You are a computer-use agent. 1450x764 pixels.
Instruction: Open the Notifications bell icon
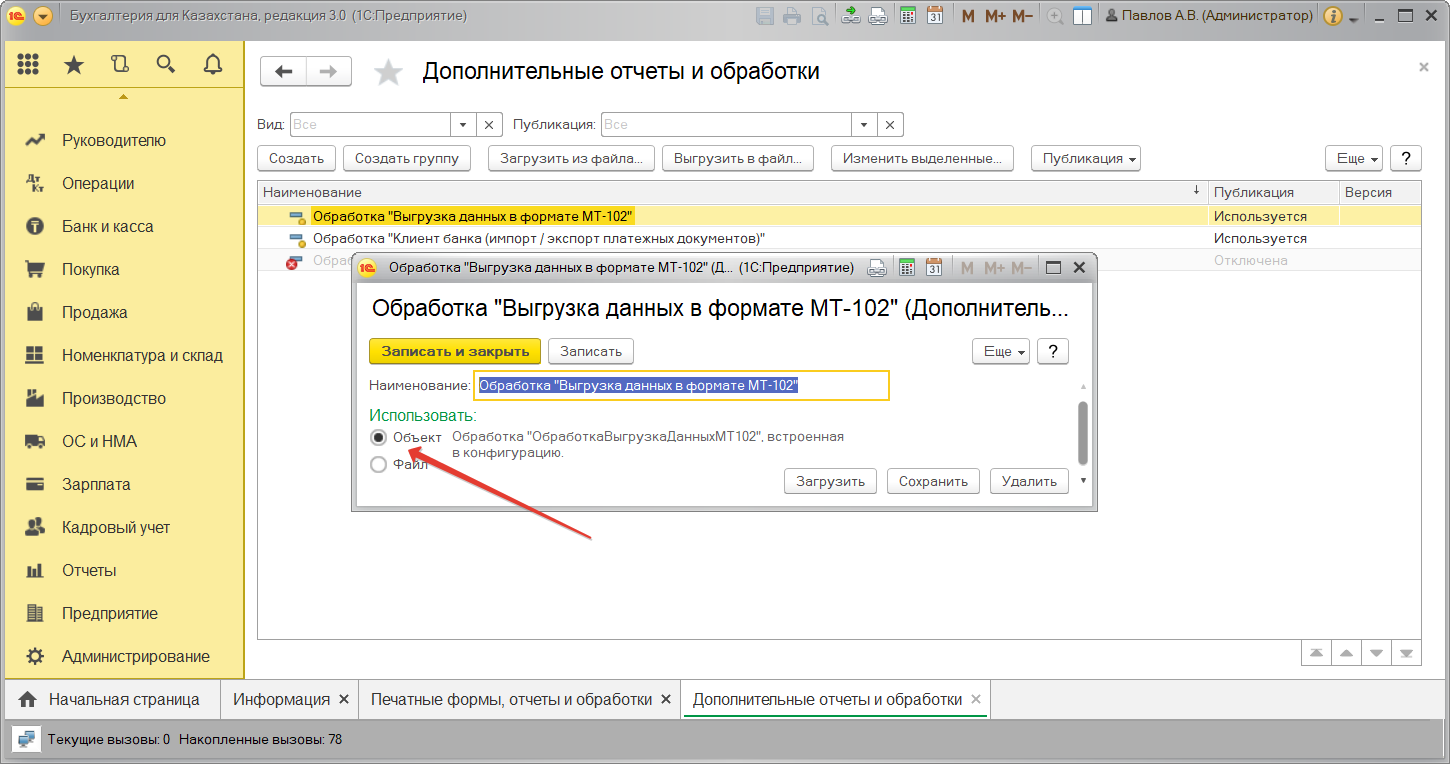[212, 65]
